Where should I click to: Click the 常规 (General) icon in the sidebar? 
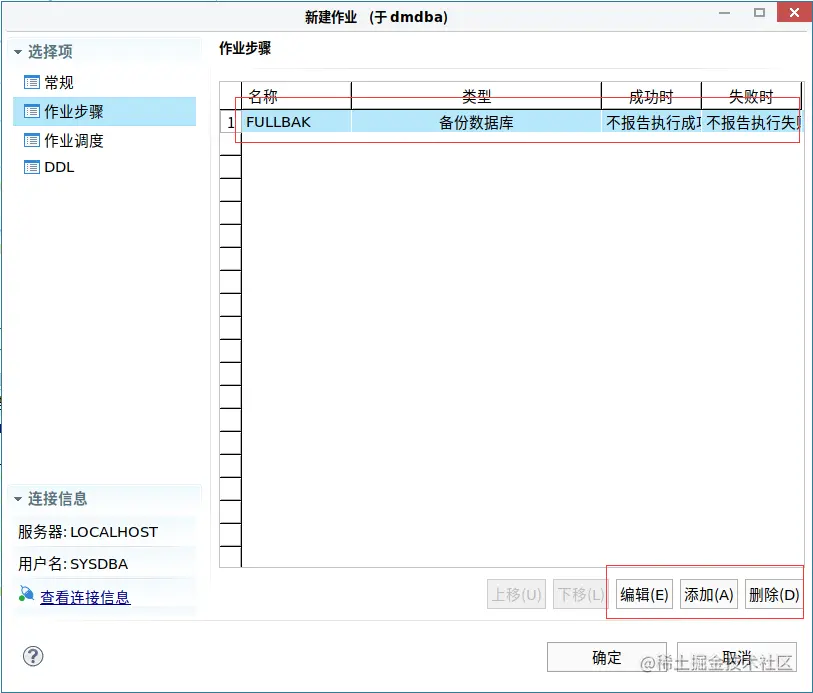(34, 82)
